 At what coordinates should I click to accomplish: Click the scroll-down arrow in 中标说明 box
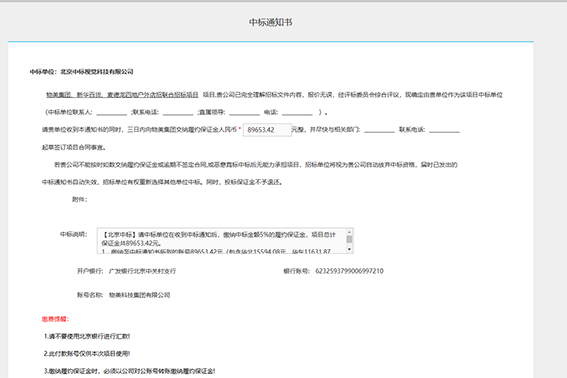(x=349, y=249)
